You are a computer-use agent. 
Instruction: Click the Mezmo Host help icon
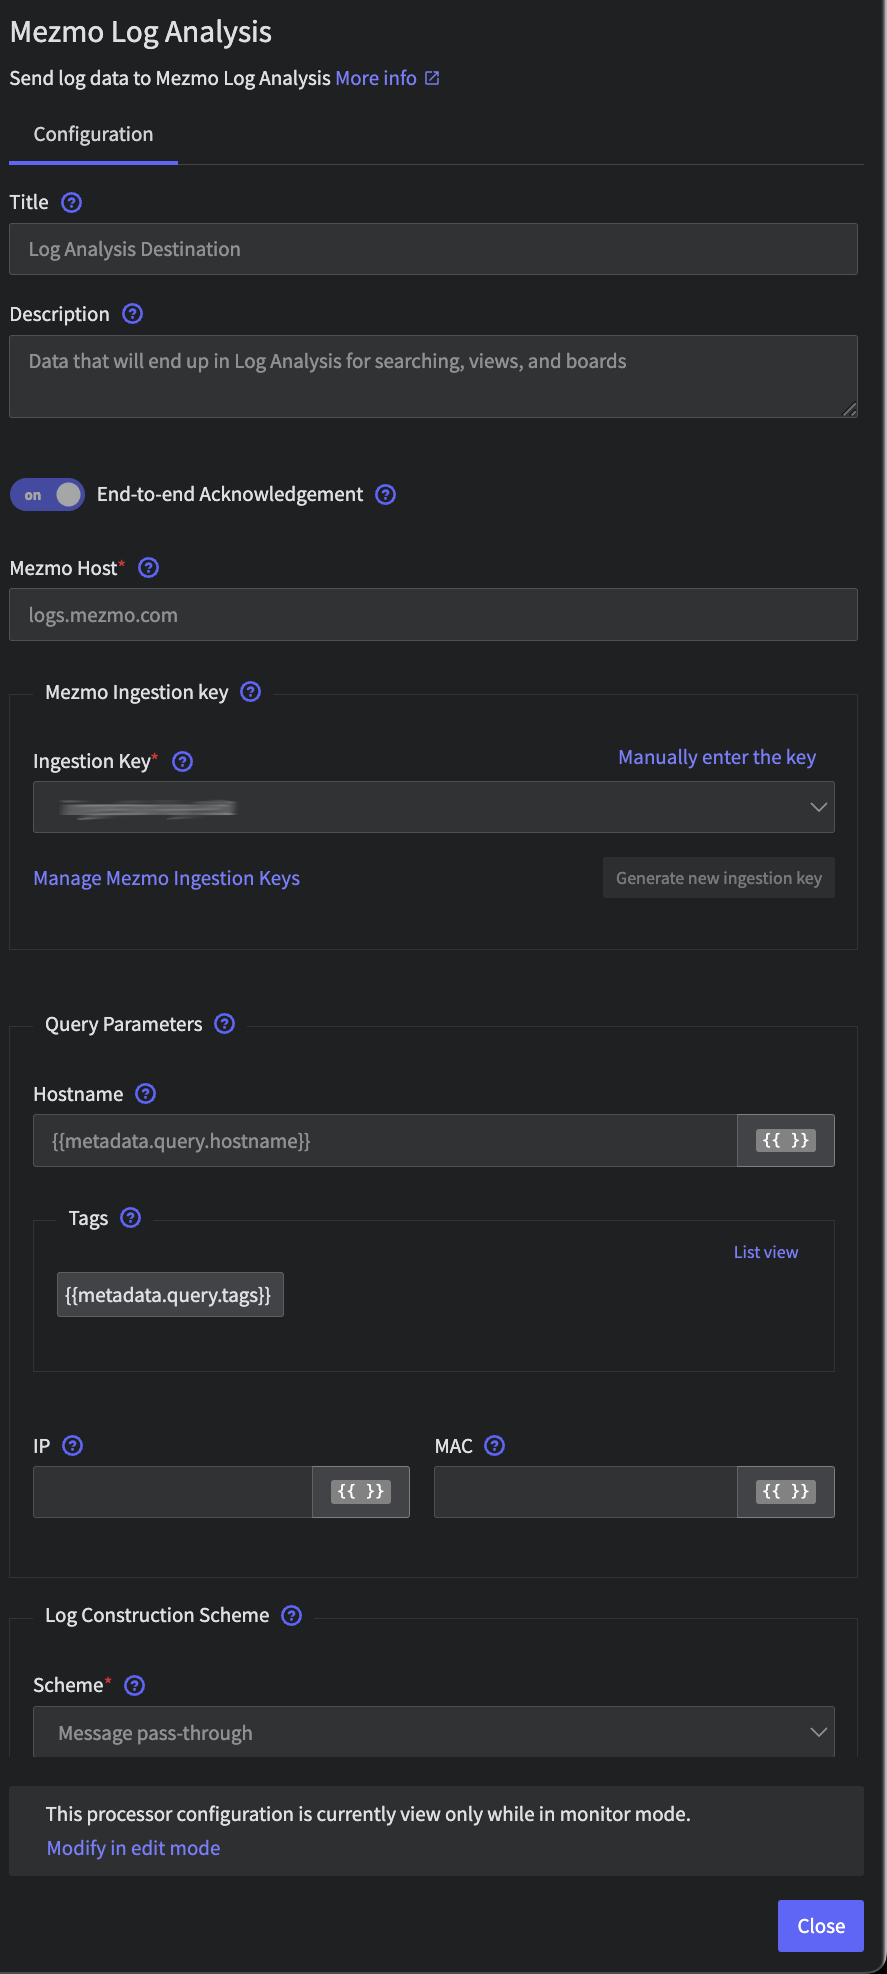tap(149, 568)
